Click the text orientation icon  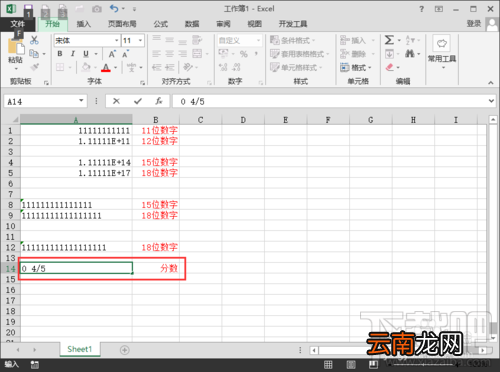188,67
